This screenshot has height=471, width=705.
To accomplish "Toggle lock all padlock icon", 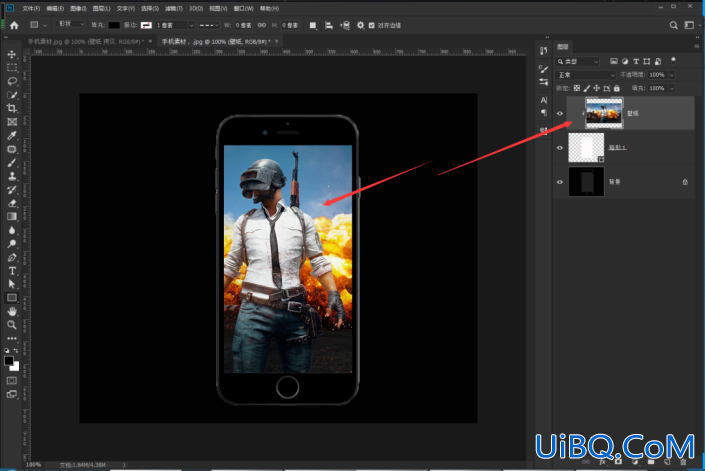I will tap(617, 88).
